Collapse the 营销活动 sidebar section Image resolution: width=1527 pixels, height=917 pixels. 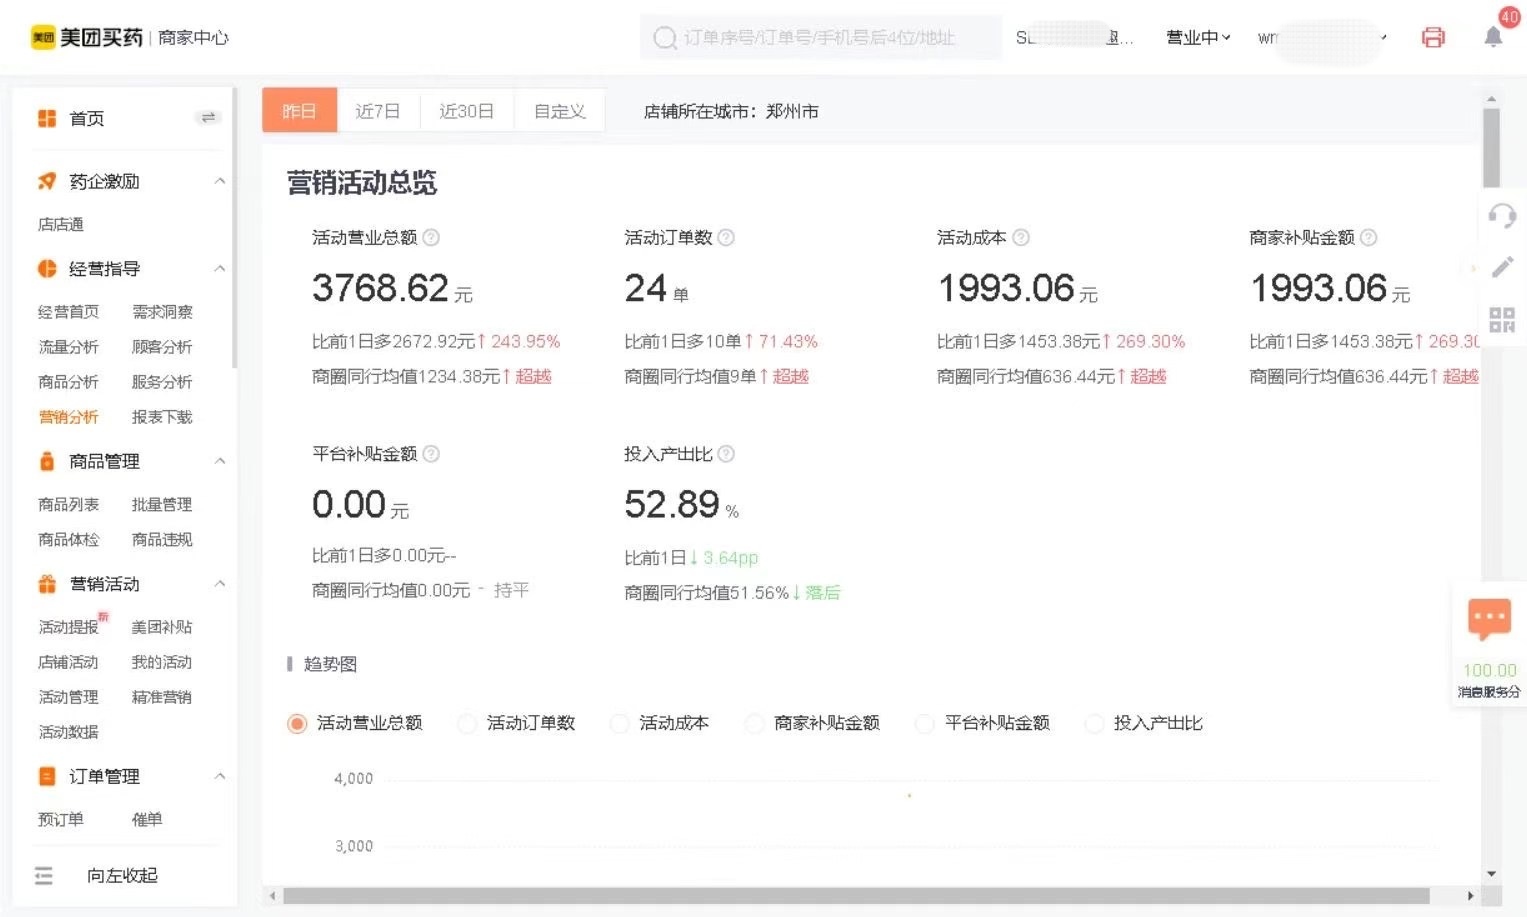coord(220,584)
